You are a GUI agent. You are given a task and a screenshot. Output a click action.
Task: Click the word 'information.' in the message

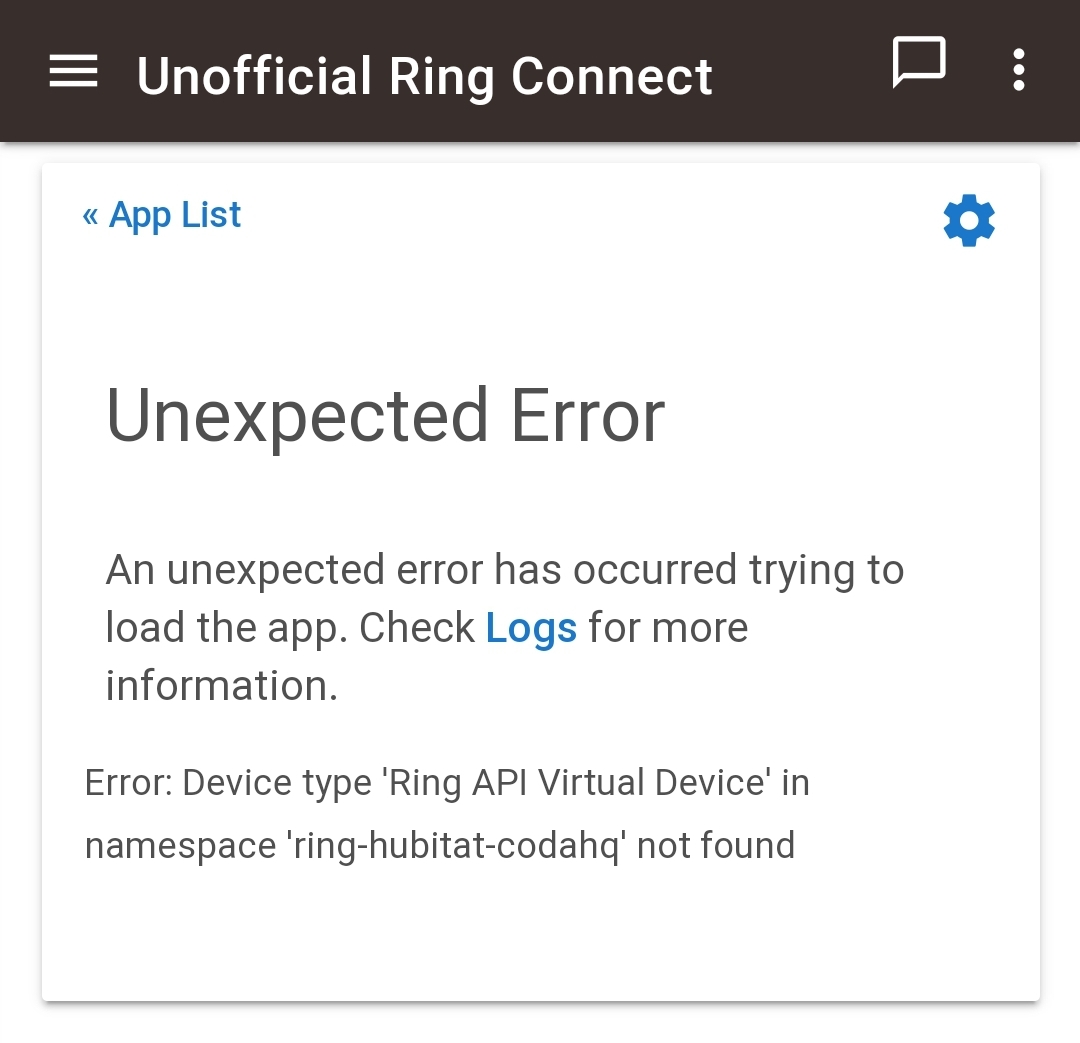click(222, 686)
